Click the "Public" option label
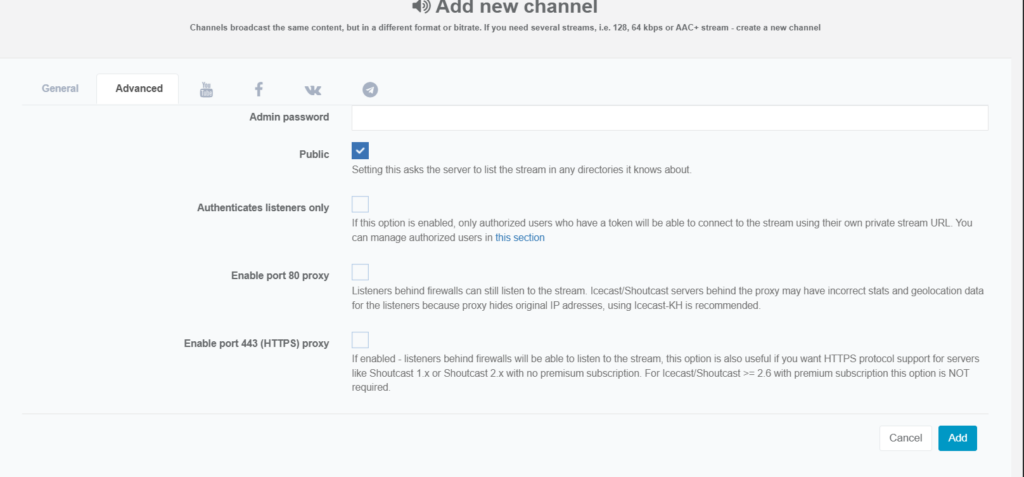Image resolution: width=1024 pixels, height=477 pixels. pos(313,154)
